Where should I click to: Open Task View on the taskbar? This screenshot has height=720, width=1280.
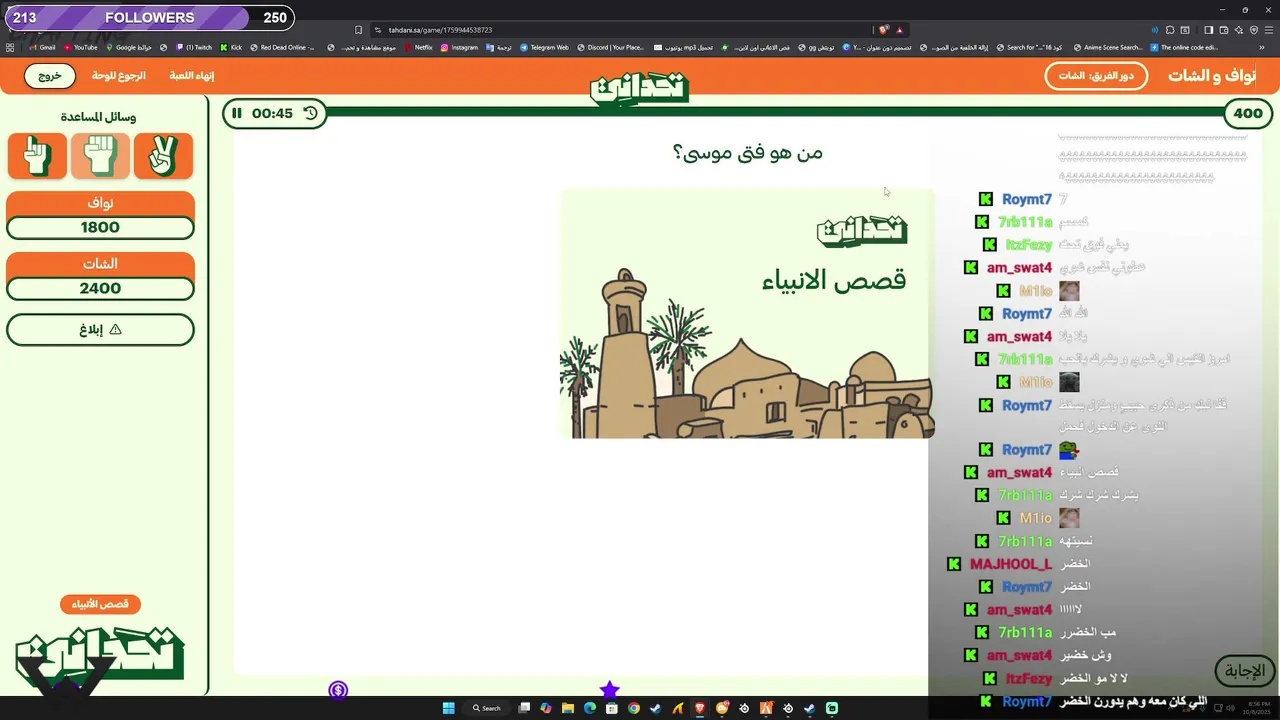pyautogui.click(x=524, y=708)
